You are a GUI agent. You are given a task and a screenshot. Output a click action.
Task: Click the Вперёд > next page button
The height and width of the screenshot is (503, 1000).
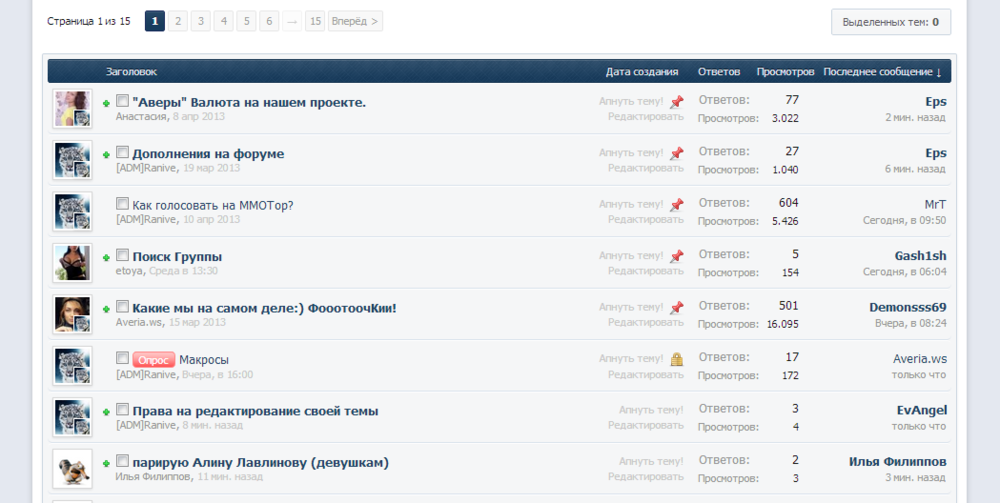coord(355,21)
